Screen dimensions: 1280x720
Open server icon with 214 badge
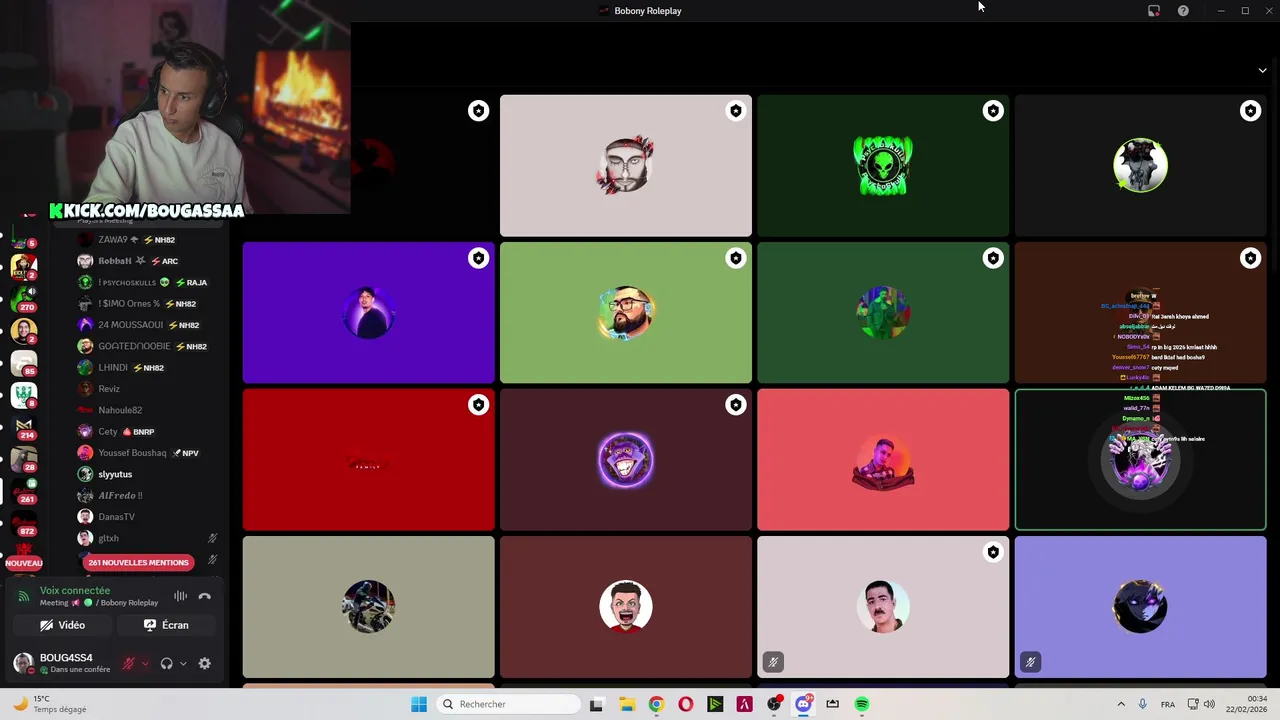tap(24, 427)
